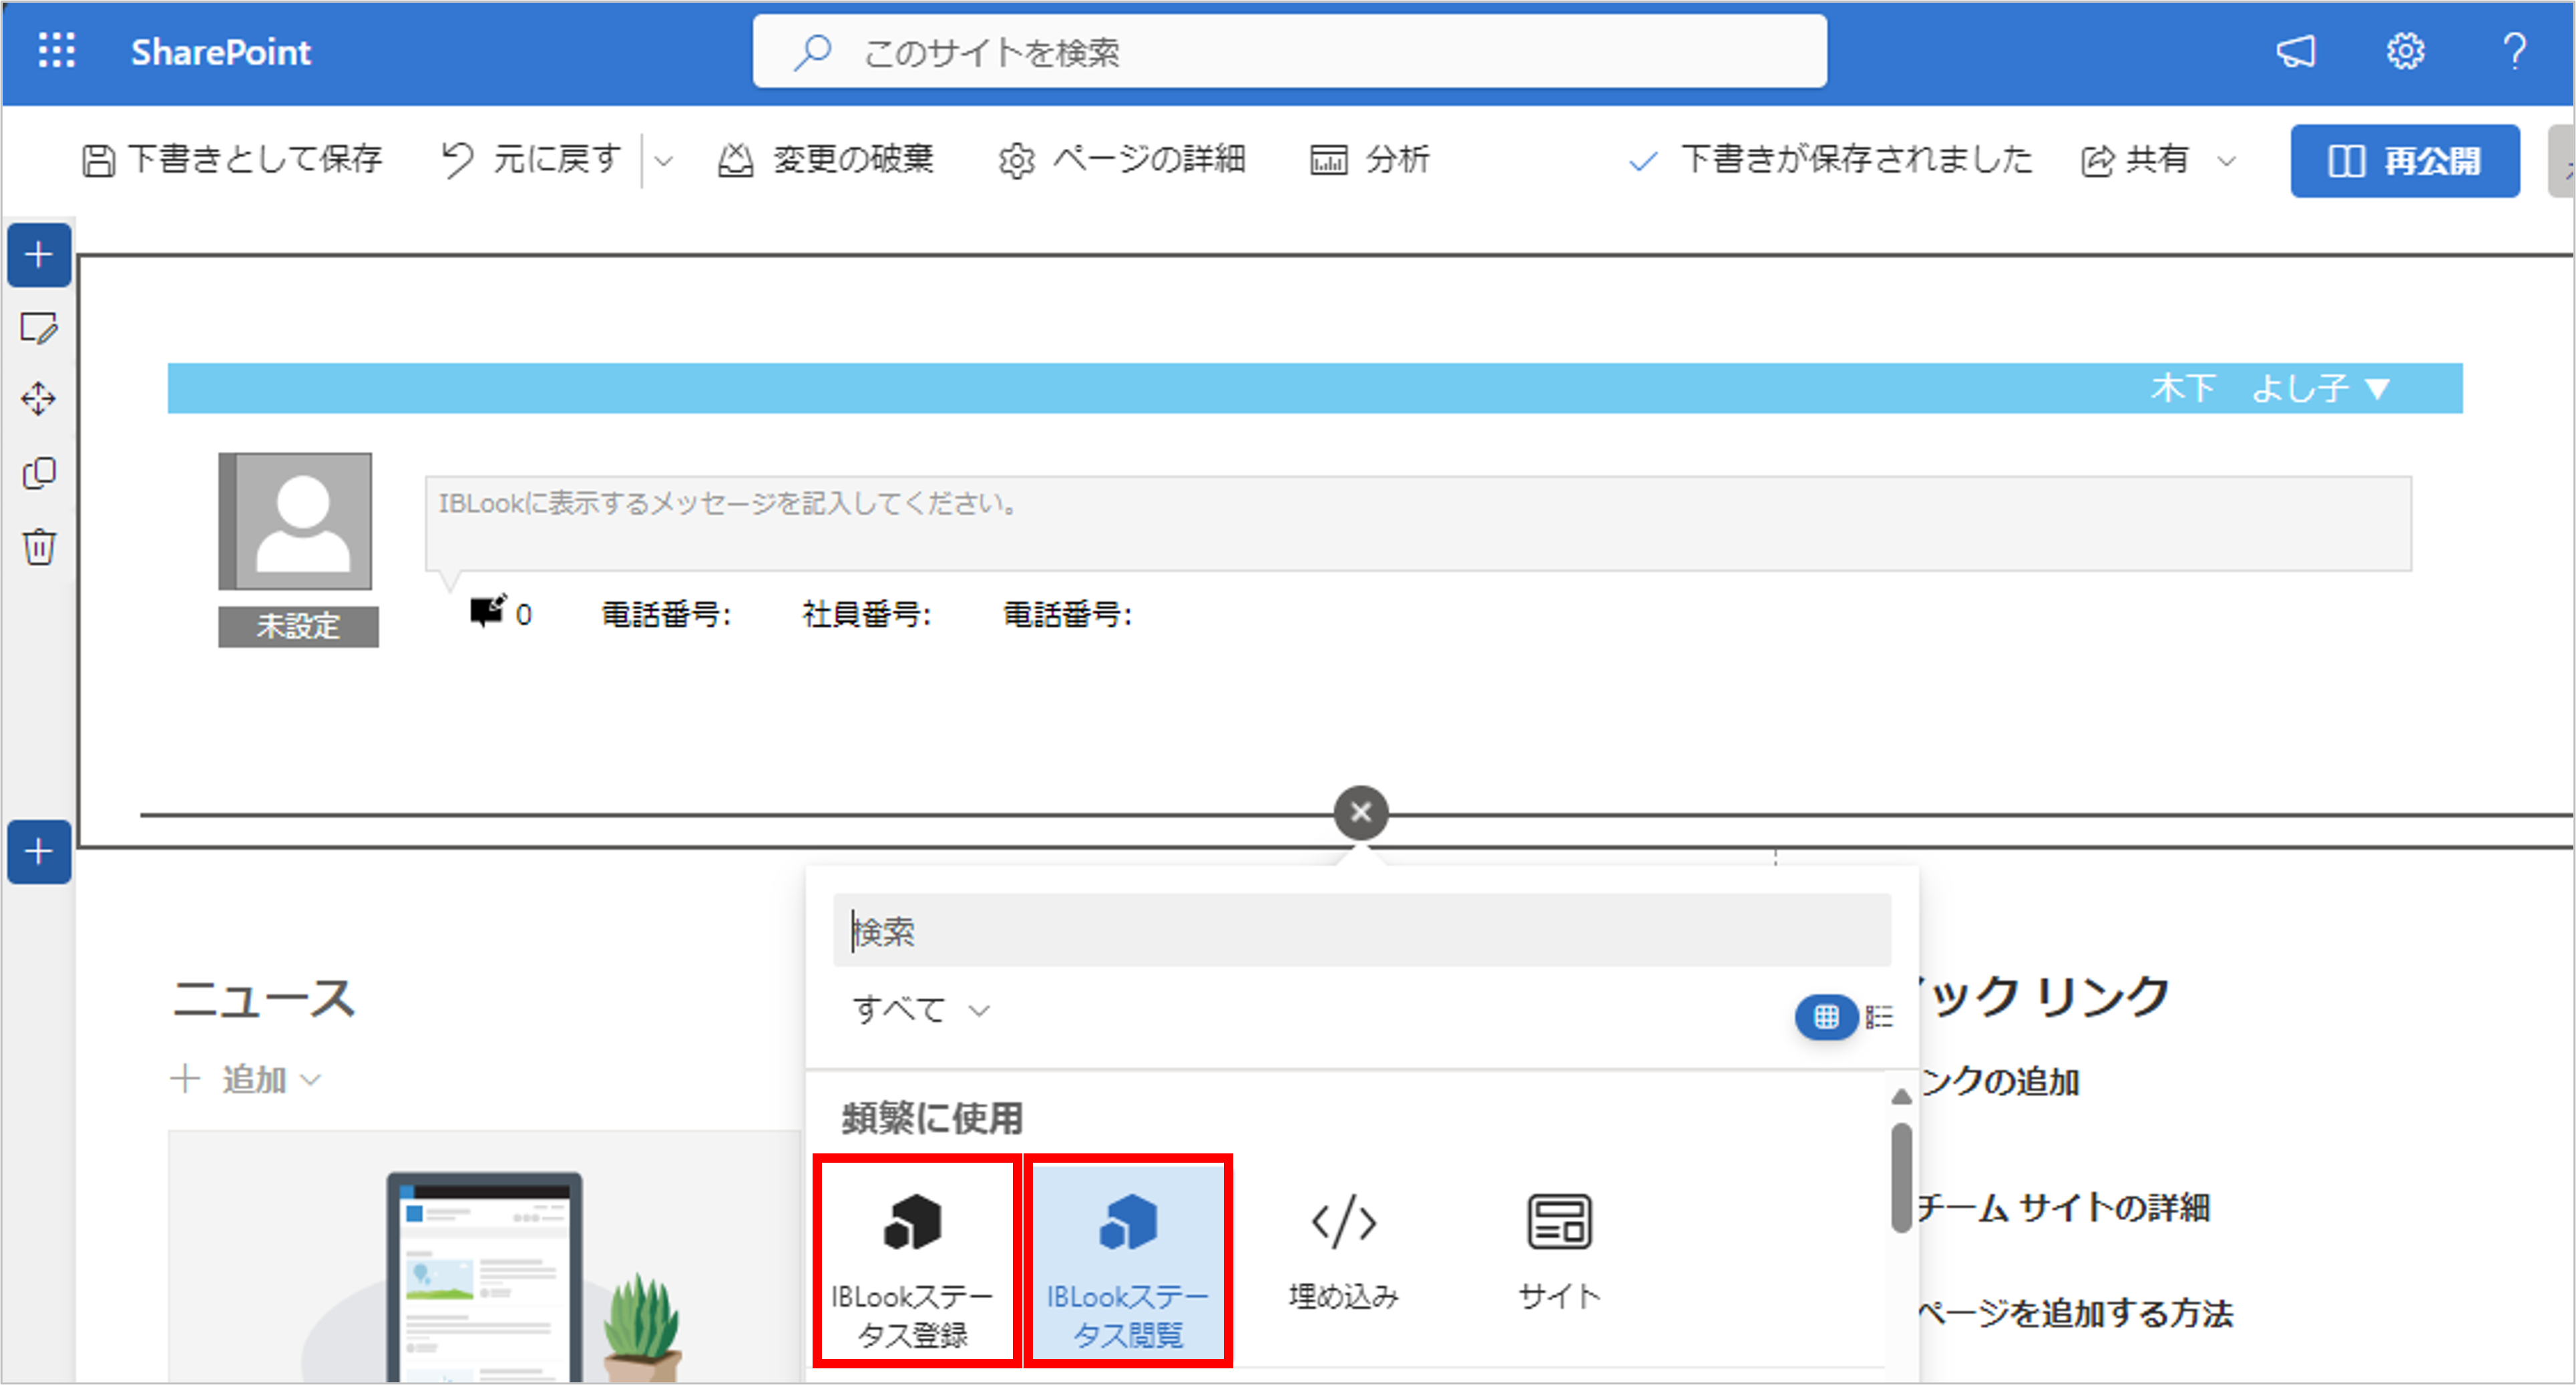This screenshot has width=2576, height=1385.
Task: Click the SharePoint home title
Action: [x=221, y=52]
